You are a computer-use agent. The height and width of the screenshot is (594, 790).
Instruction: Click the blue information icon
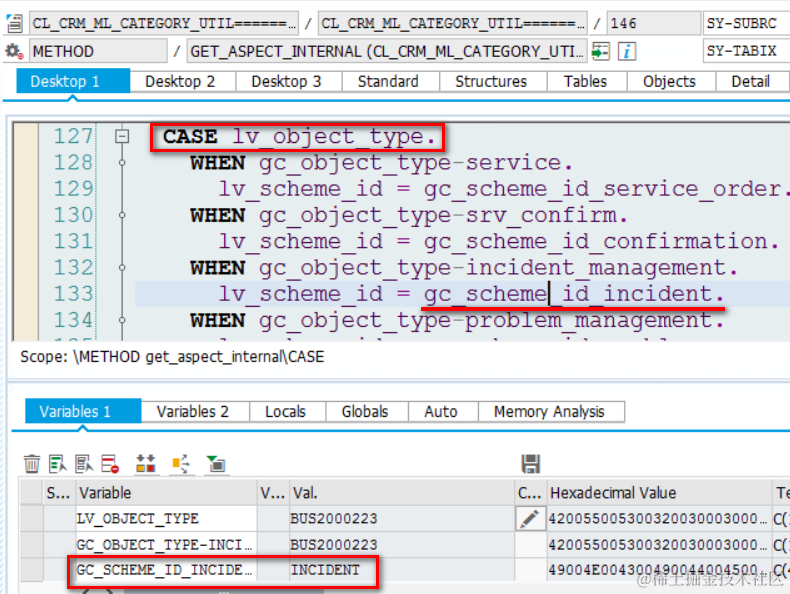click(x=627, y=51)
